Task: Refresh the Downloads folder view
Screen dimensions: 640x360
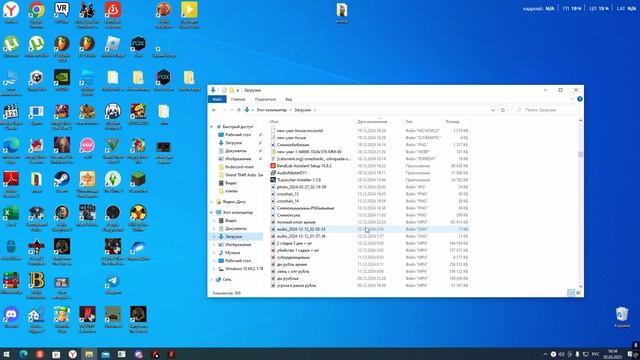Action: coord(502,110)
